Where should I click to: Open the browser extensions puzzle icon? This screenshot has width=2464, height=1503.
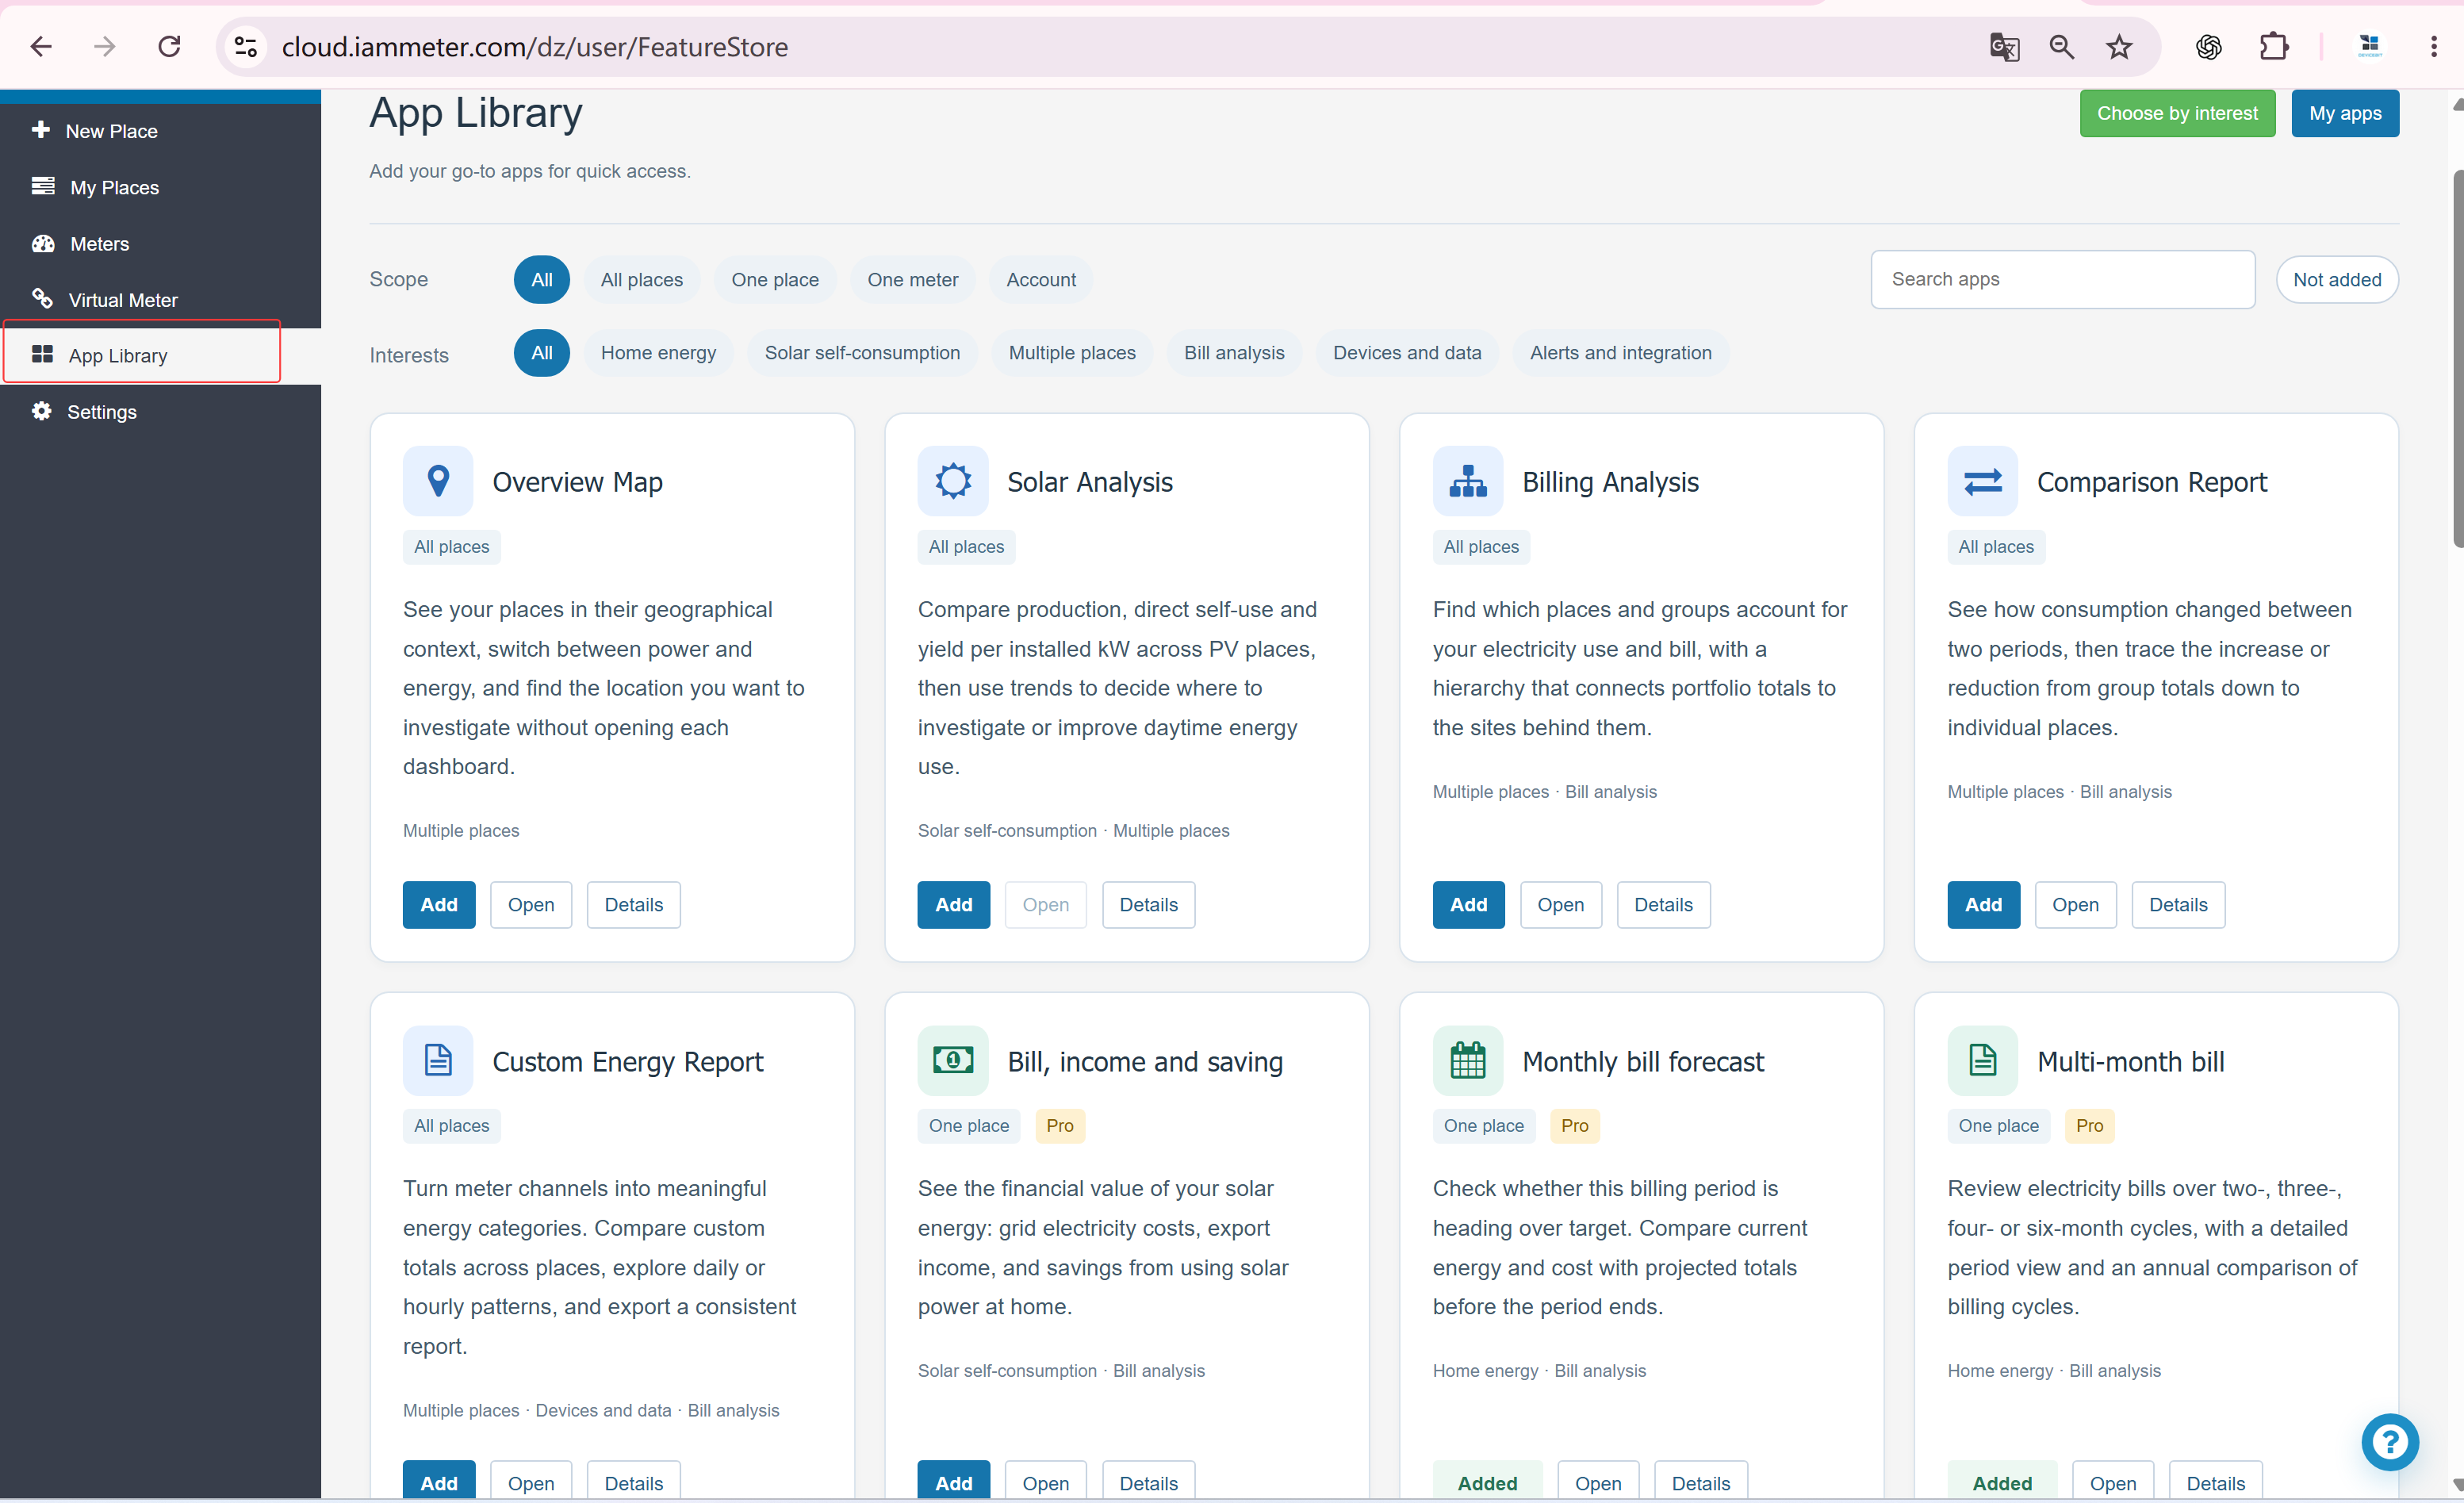click(2273, 47)
